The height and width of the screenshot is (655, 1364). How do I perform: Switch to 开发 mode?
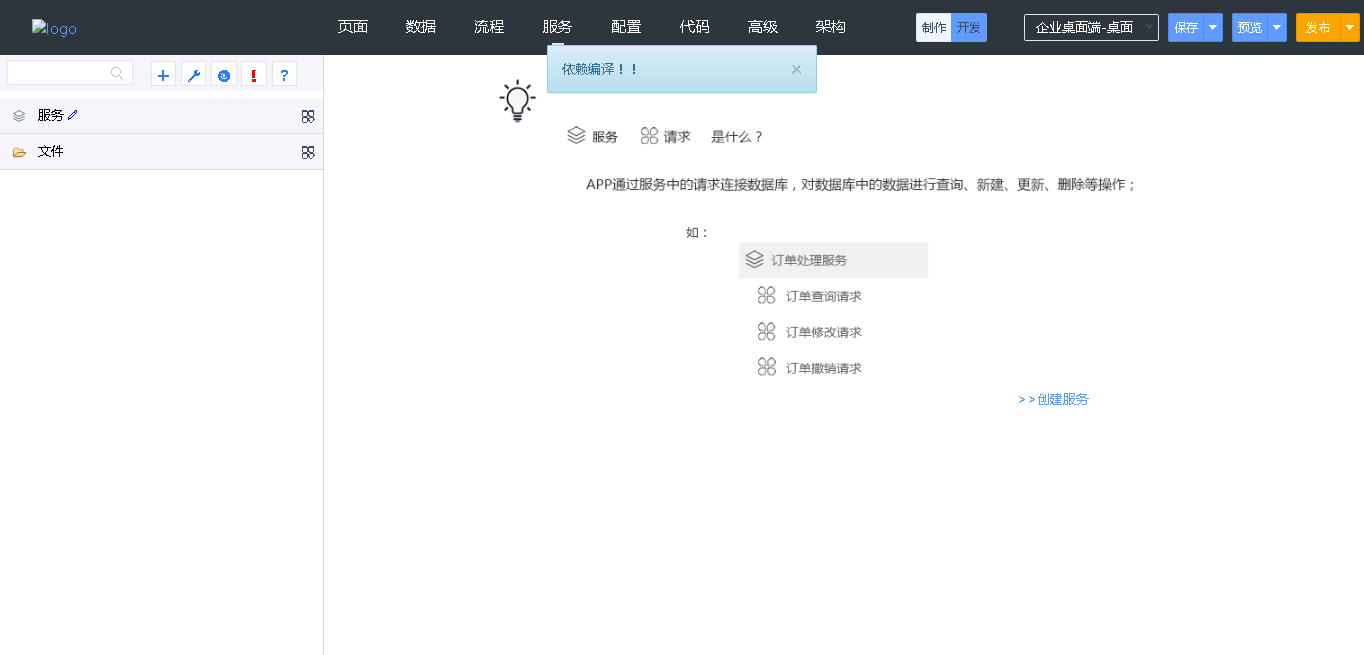pos(968,28)
